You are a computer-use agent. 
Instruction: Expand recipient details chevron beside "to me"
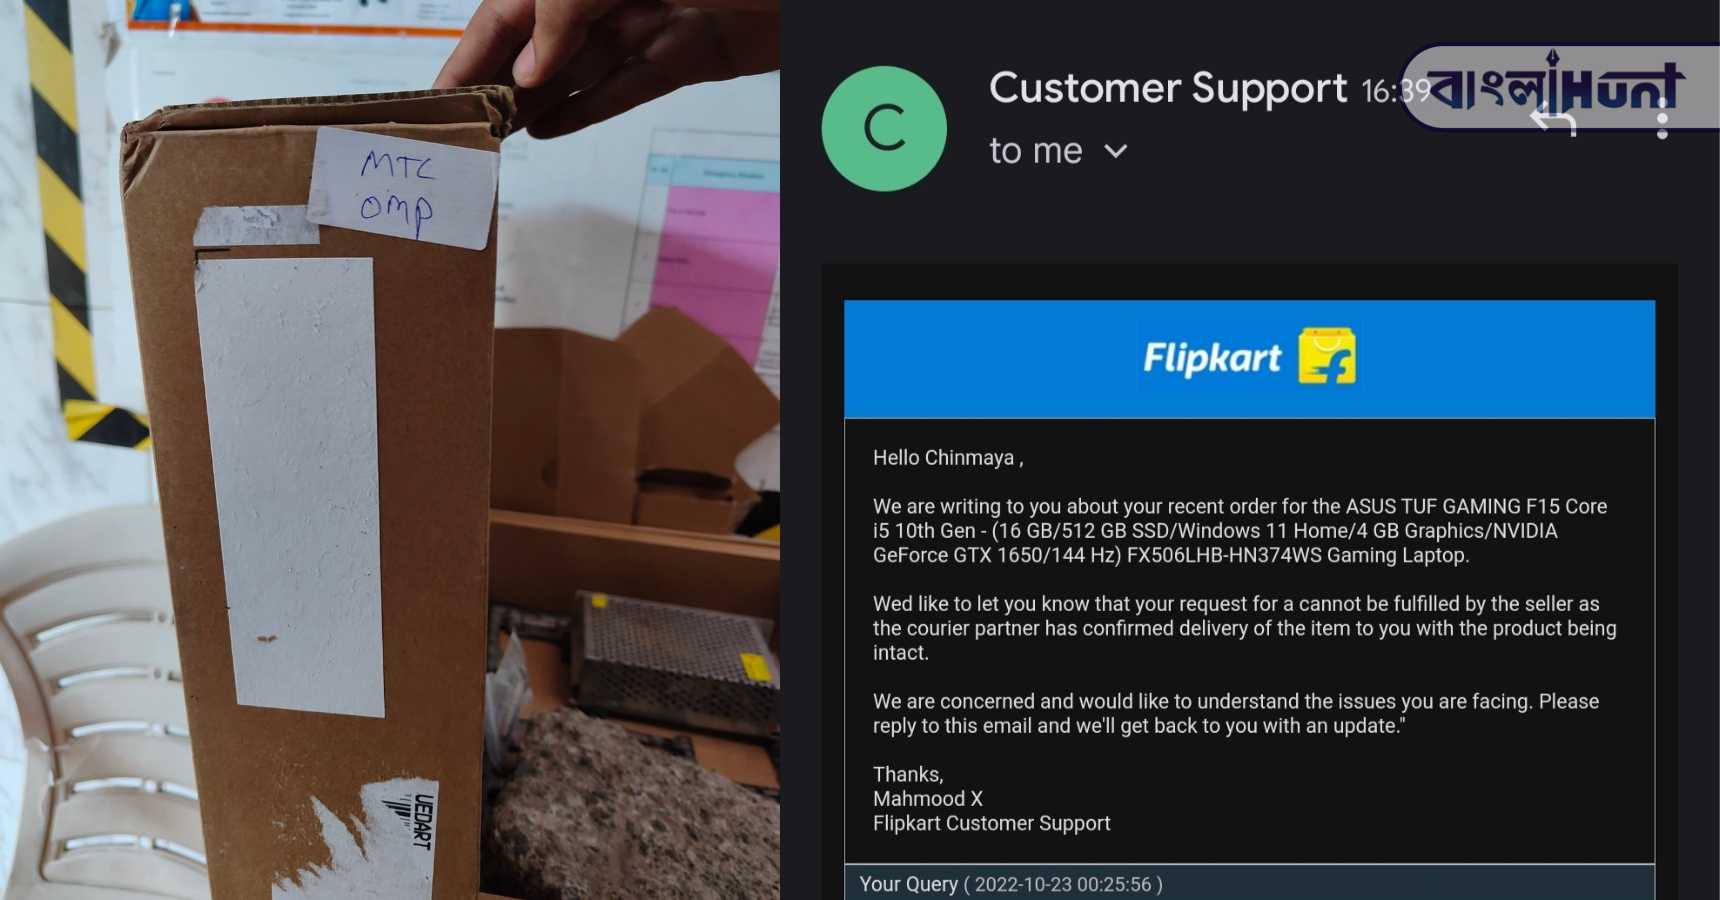coord(1116,151)
